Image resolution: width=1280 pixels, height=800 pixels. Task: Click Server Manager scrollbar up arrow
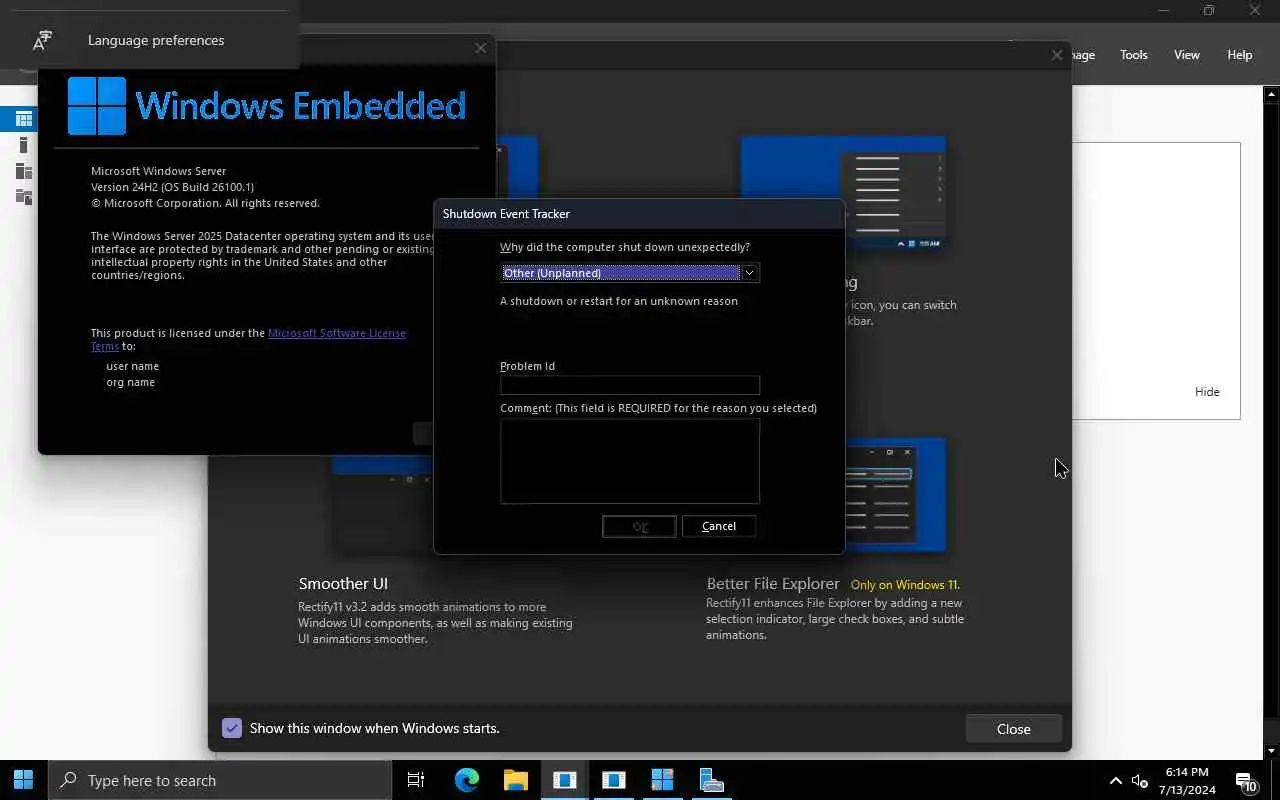1271,95
